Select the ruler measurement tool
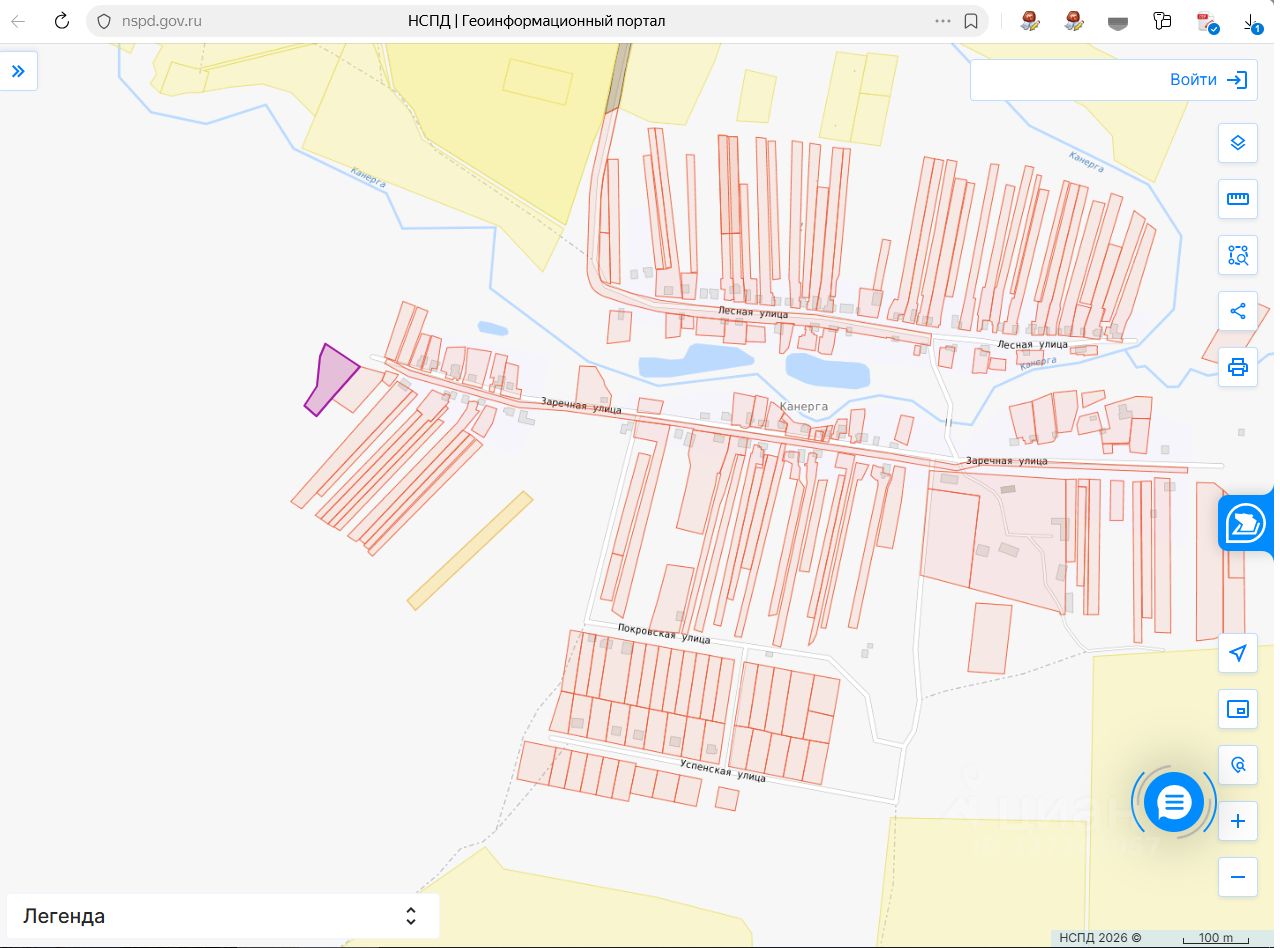The width and height of the screenshot is (1280, 948). coord(1237,199)
